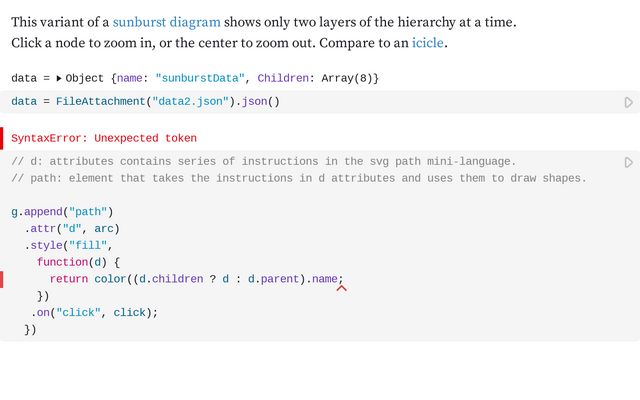The width and height of the screenshot is (640, 400).
Task: Click the SyntaxError: Unexpected token message
Action: point(104,138)
